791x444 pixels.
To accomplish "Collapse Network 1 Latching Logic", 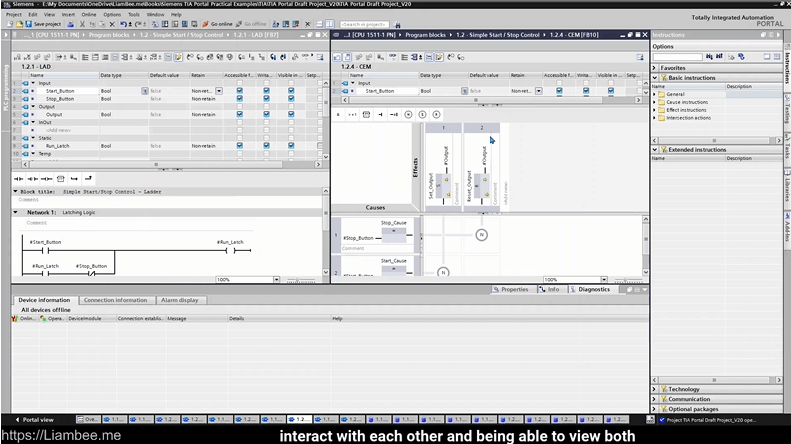I will 17,213.
